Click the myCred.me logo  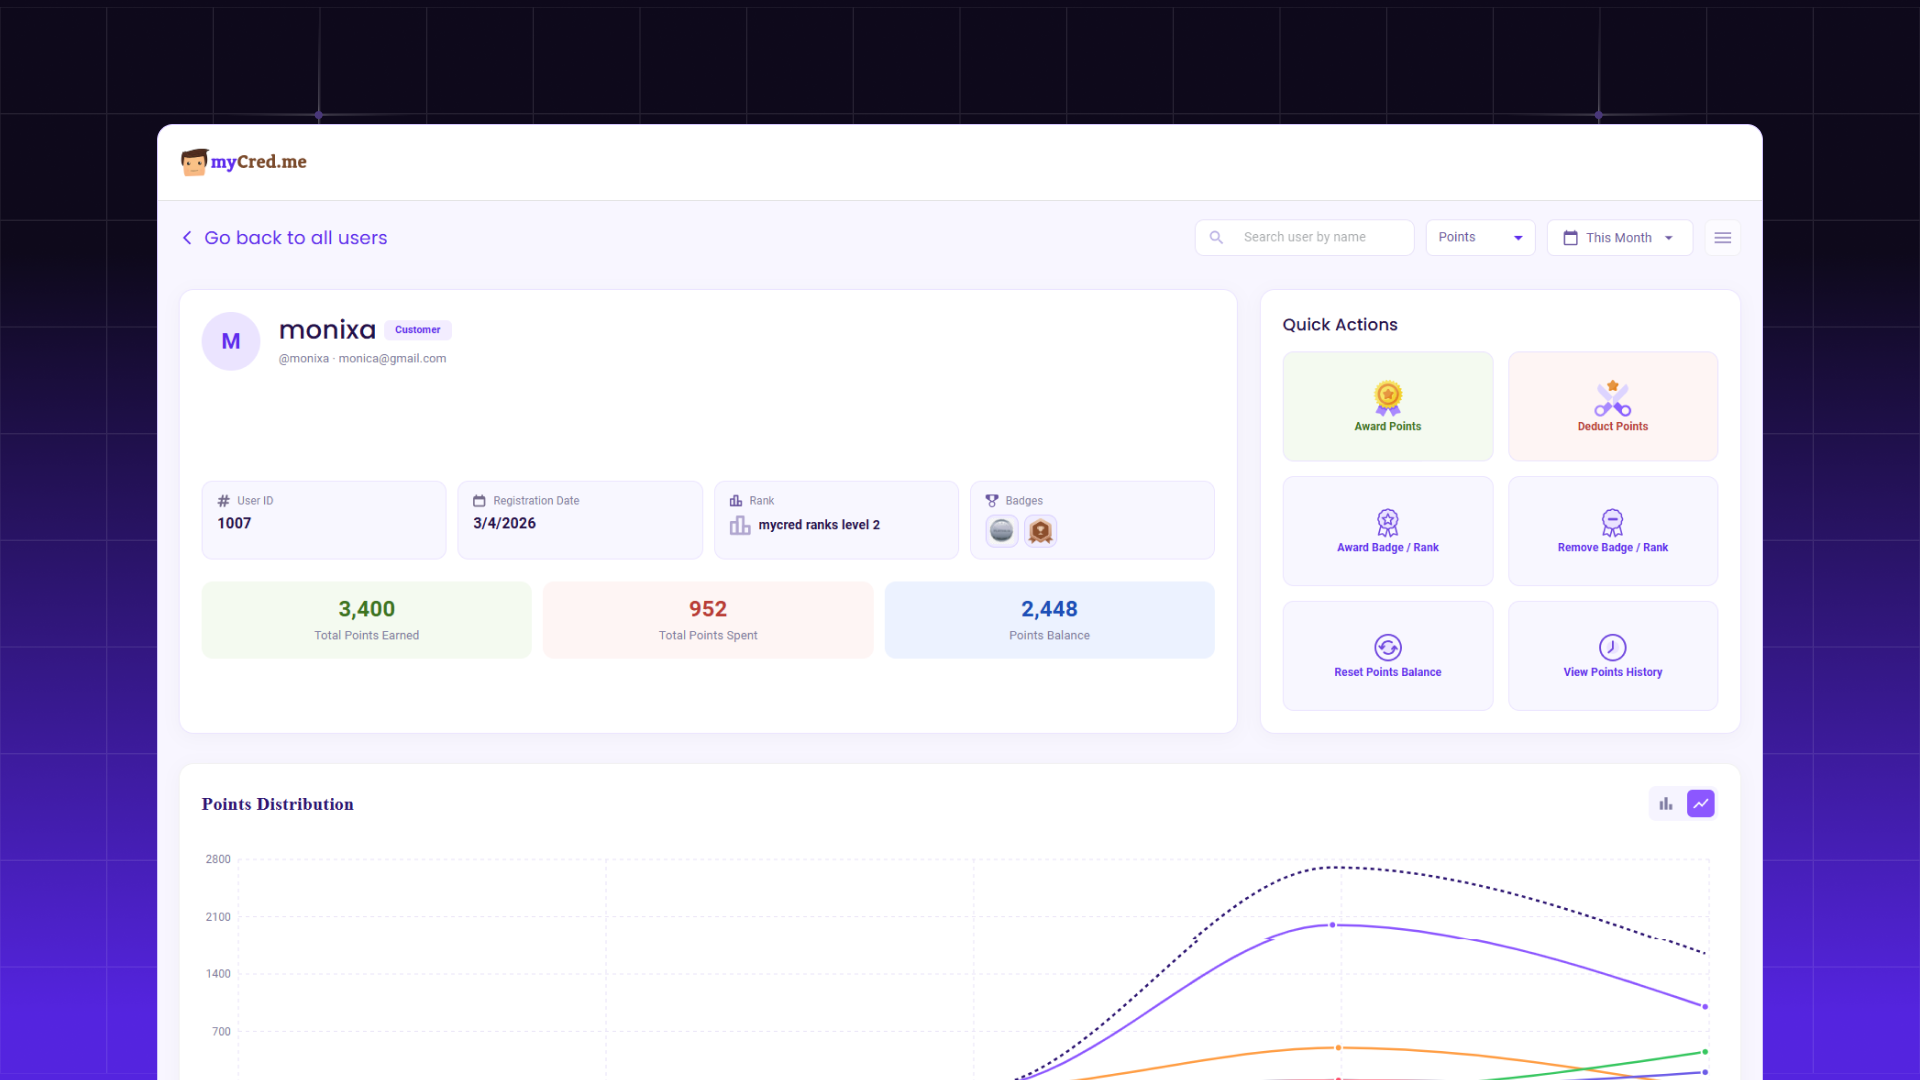pyautogui.click(x=244, y=162)
